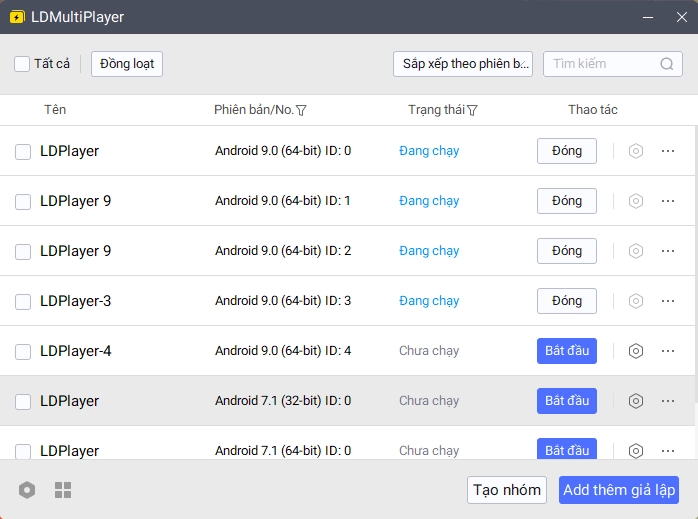Select the LDPlayer-3 checkbox

click(23, 301)
